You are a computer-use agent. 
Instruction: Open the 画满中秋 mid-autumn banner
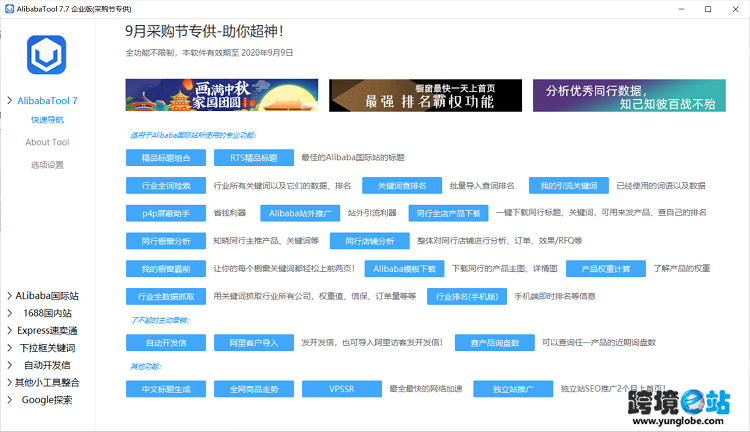(x=222, y=95)
